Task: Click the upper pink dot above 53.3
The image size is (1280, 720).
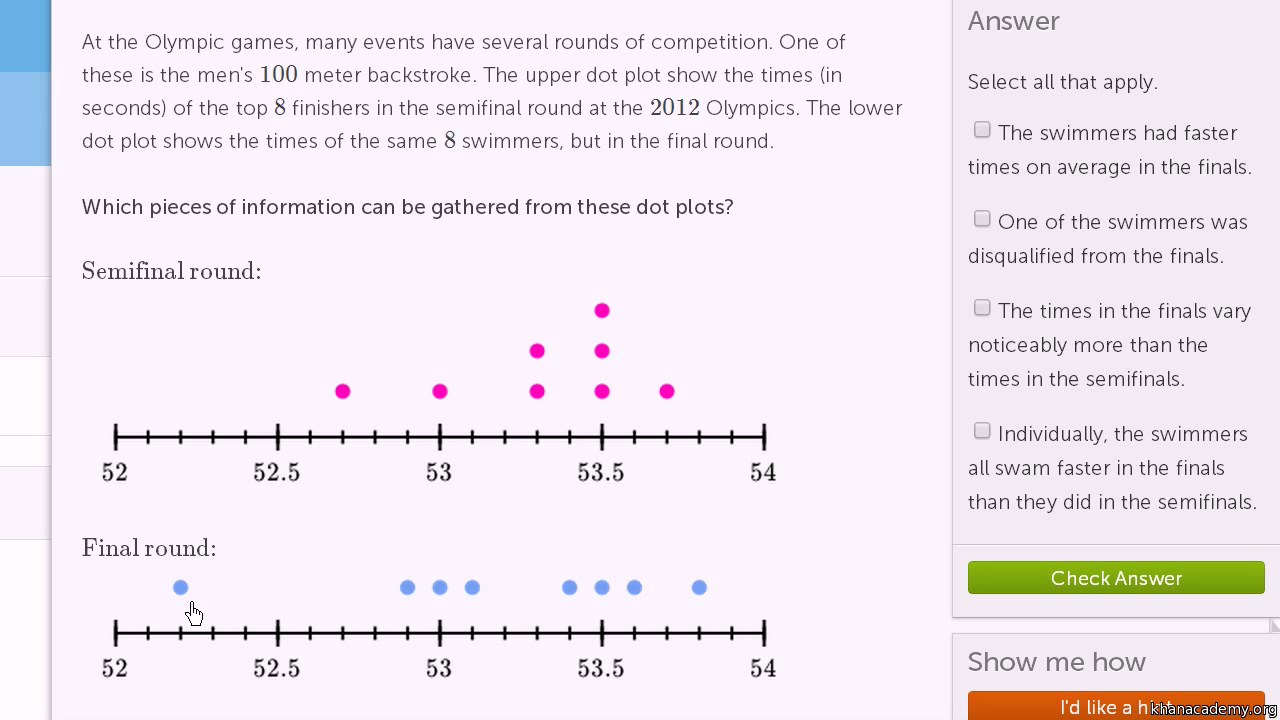Action: [537, 351]
